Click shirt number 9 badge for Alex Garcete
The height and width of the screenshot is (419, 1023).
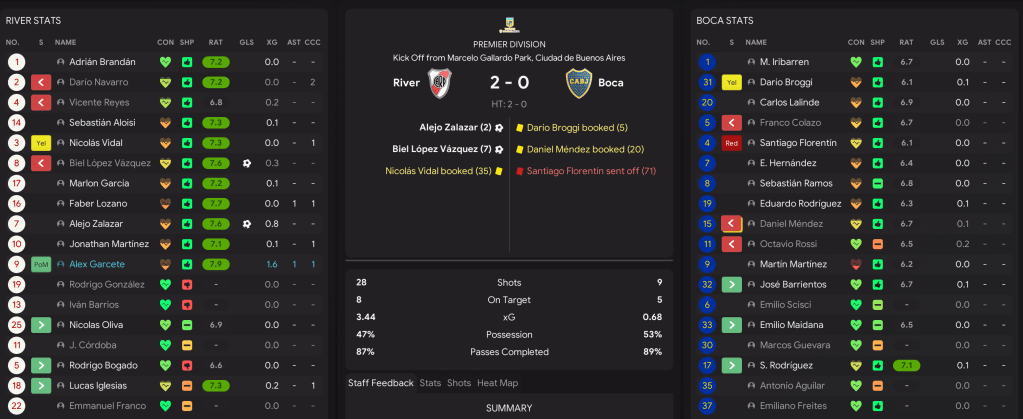click(16, 264)
